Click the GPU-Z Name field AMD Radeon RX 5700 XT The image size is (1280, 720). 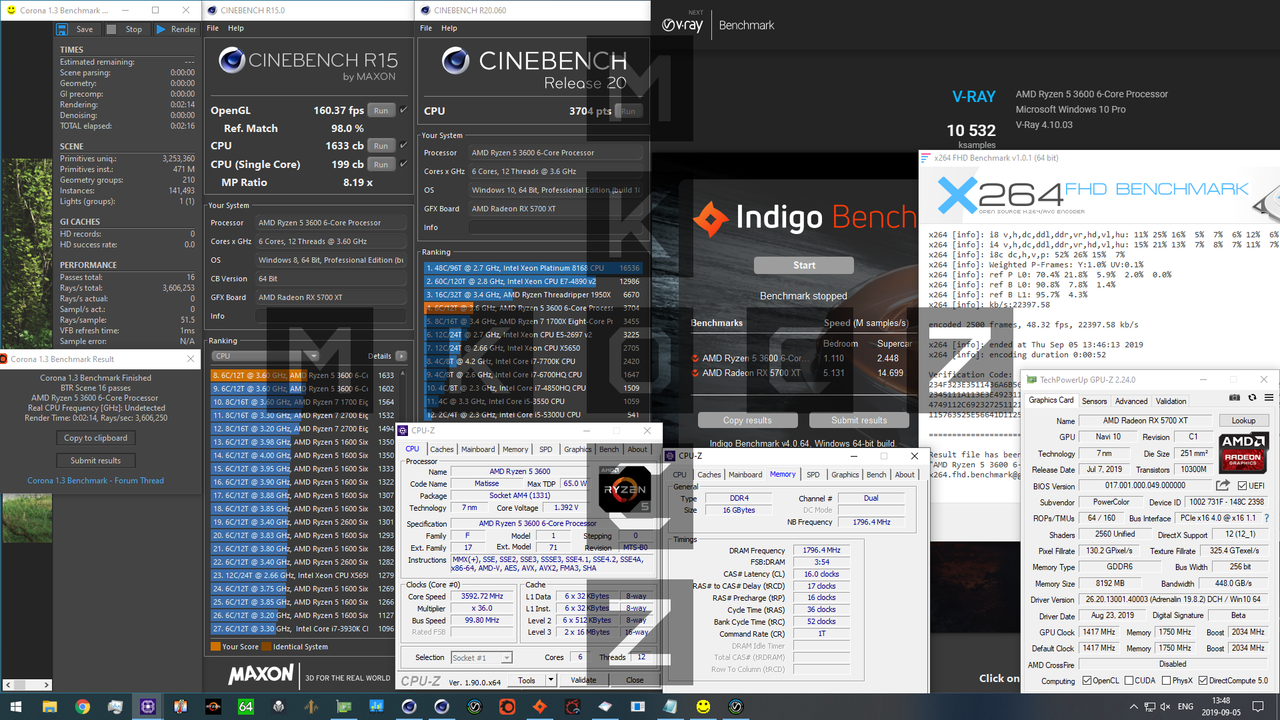coord(1146,421)
